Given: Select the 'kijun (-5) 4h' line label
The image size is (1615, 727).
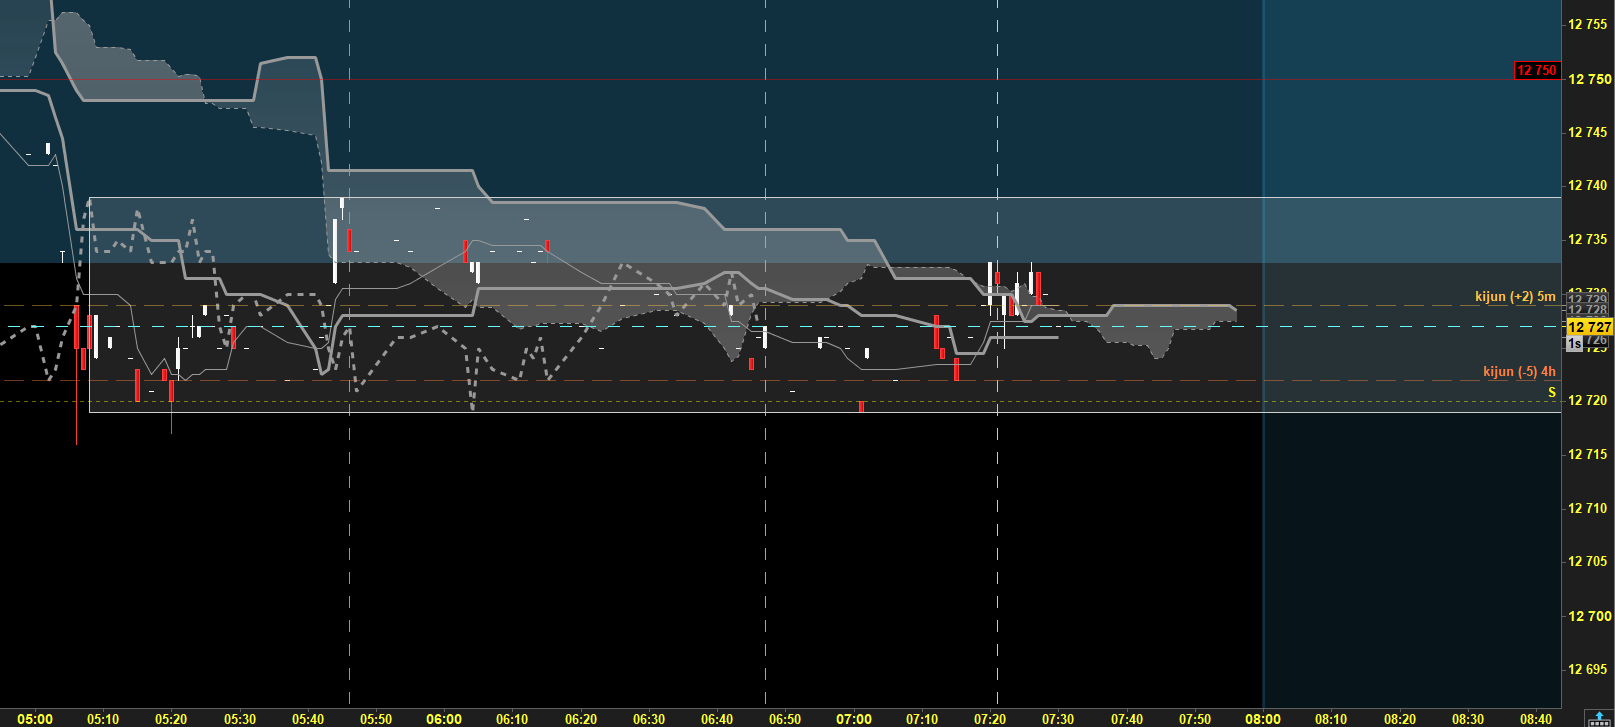Looking at the screenshot, I should [1519, 371].
